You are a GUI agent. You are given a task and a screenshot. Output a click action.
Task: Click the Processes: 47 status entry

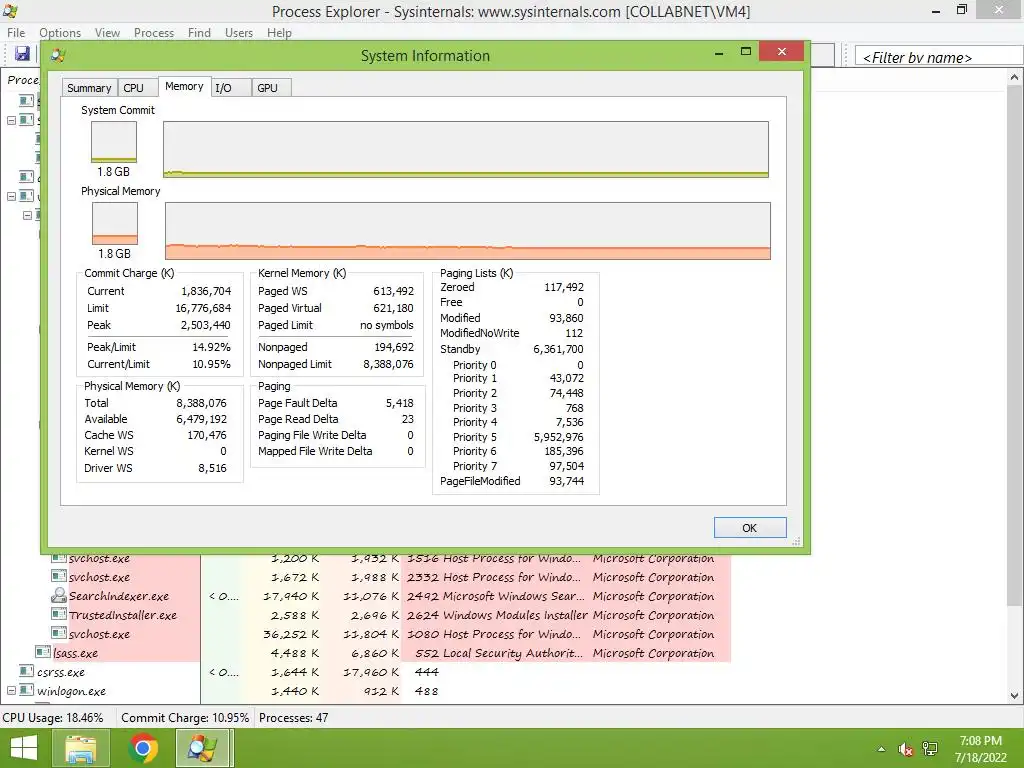coord(294,717)
